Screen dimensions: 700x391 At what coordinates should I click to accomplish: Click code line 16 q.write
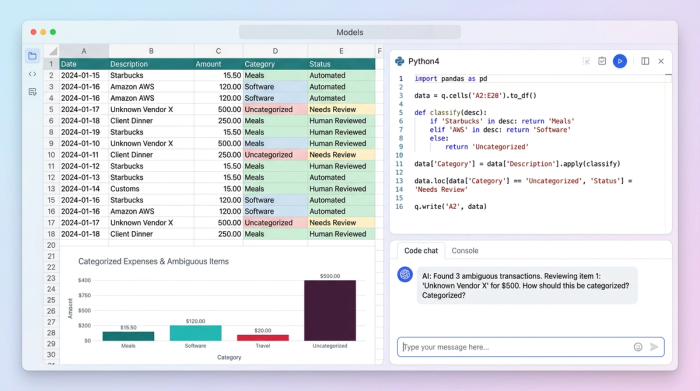tap(450, 207)
